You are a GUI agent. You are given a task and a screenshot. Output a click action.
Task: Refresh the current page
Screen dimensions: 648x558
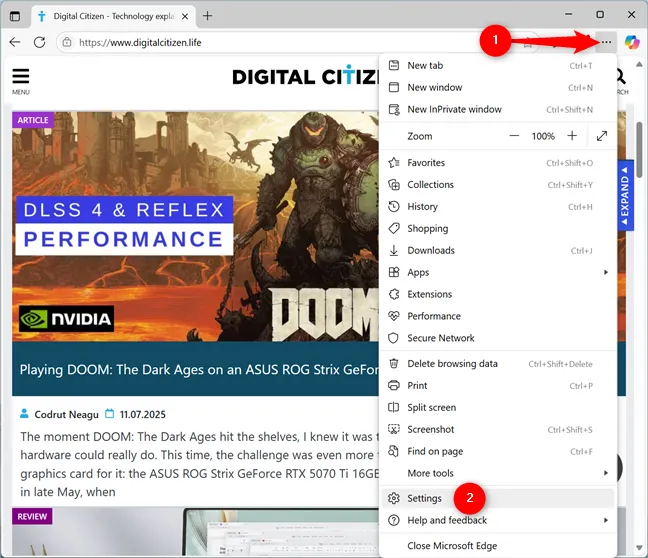[x=40, y=42]
